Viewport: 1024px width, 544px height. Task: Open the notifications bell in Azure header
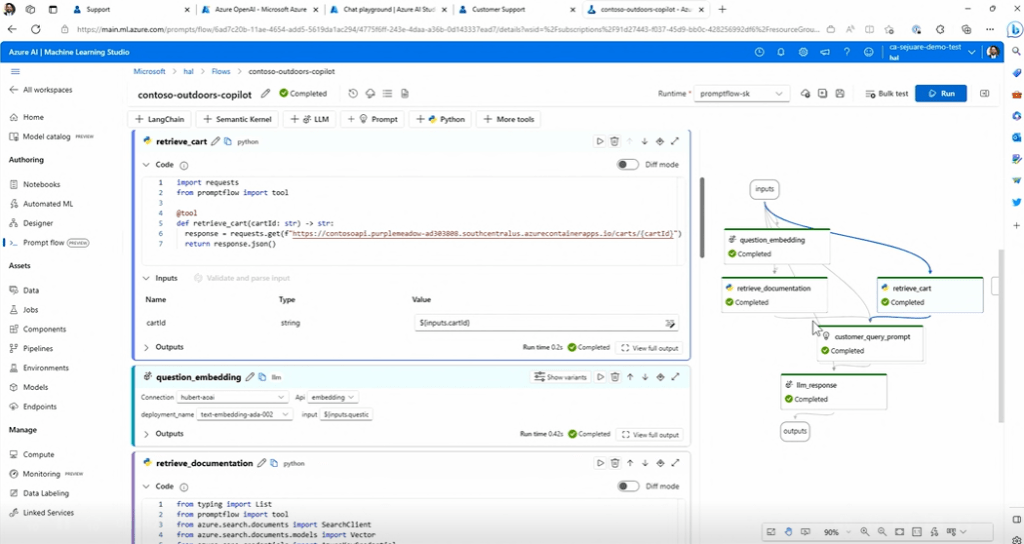click(781, 51)
